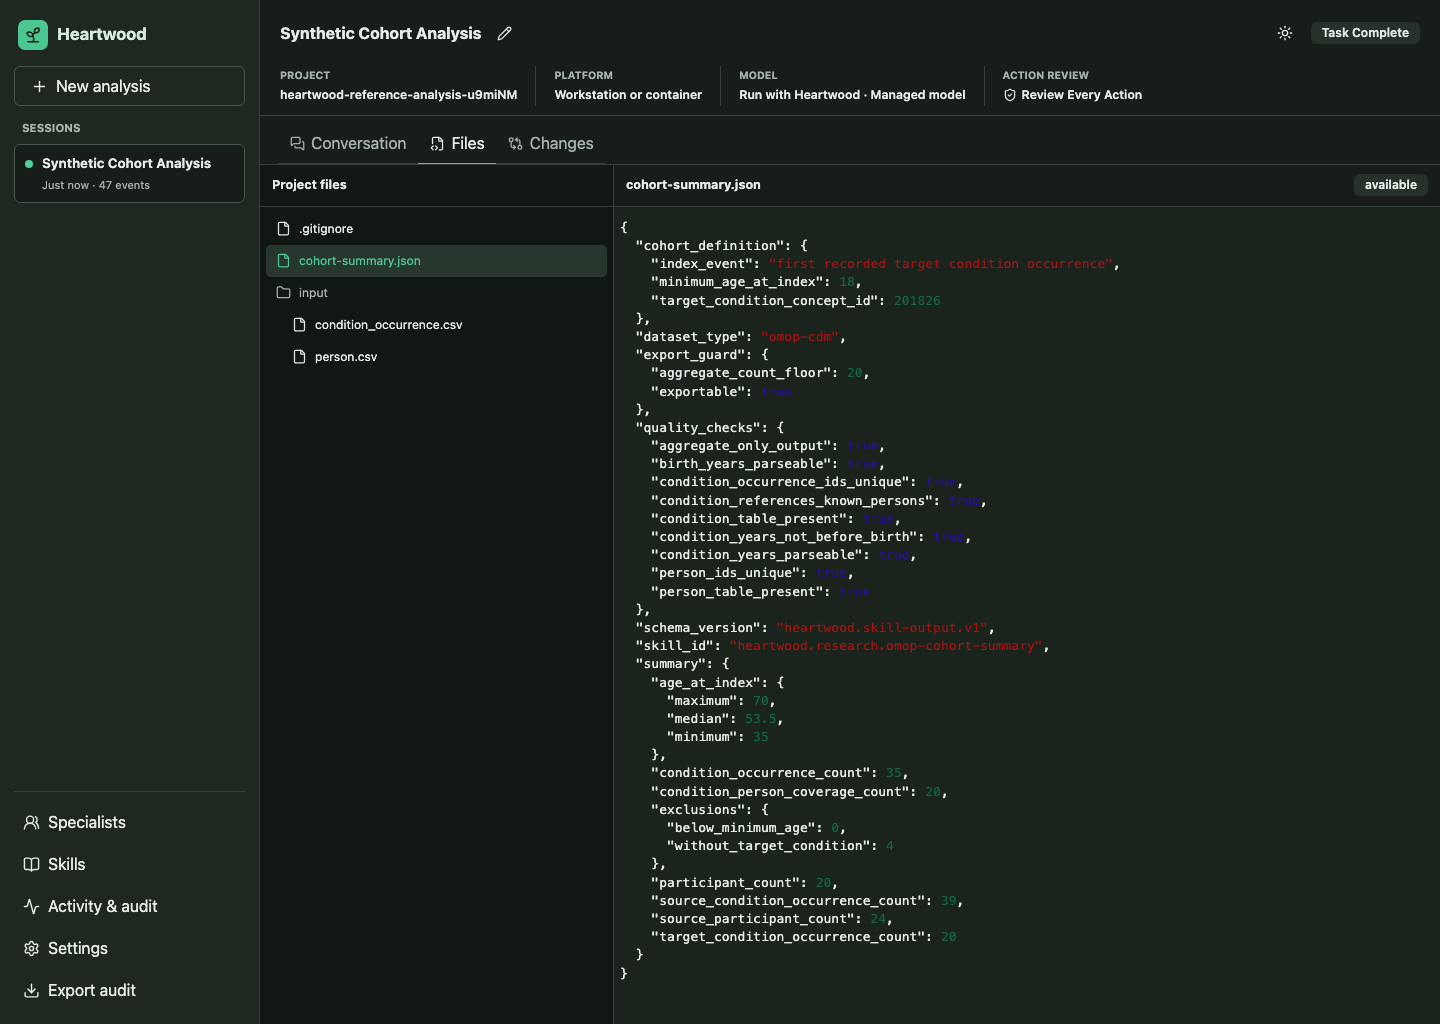Click the Settings gear icon

click(31, 948)
